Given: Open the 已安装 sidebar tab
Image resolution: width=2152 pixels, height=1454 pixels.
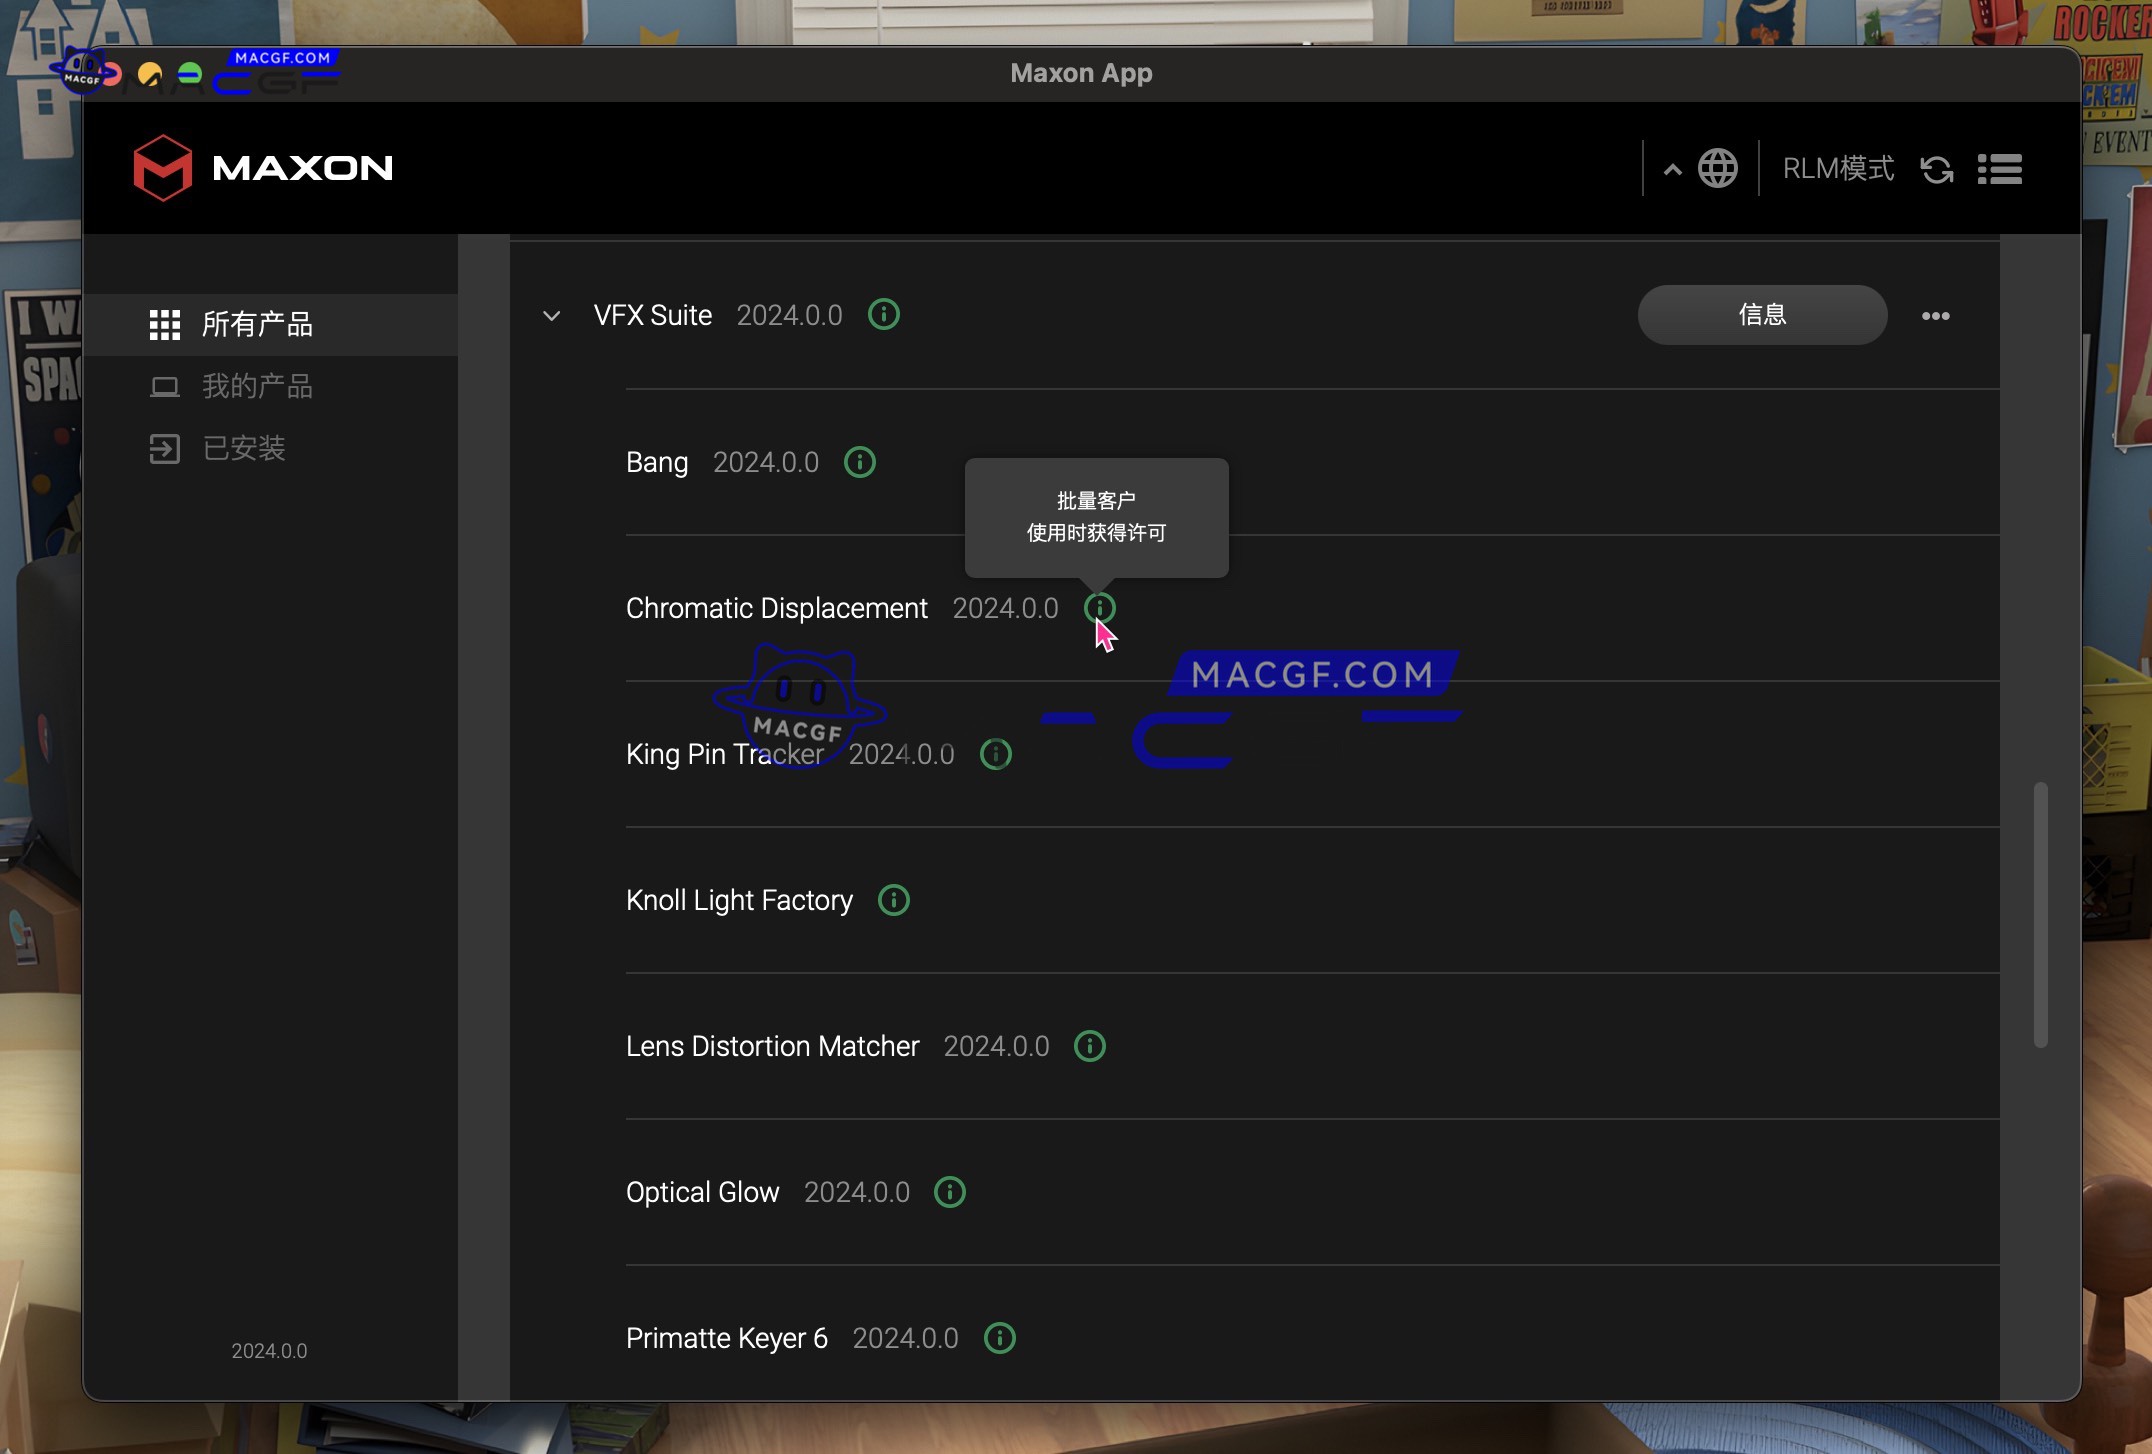Looking at the screenshot, I should click(x=244, y=448).
